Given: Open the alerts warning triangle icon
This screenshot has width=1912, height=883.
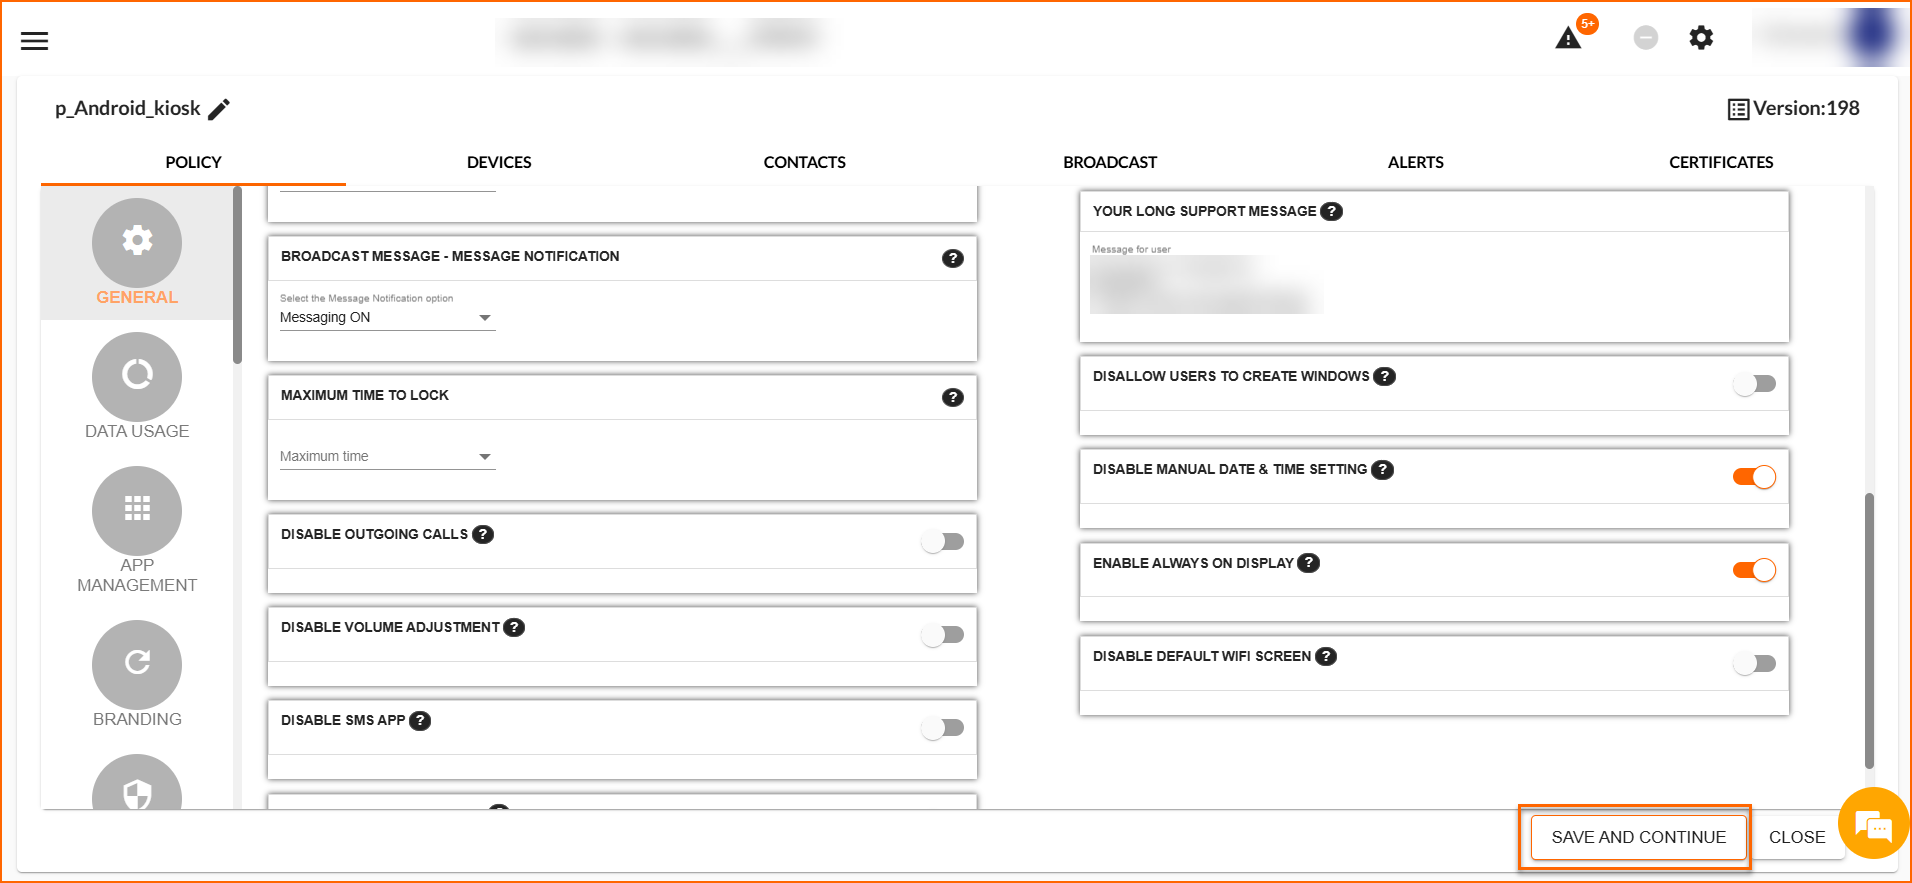Looking at the screenshot, I should click(x=1568, y=38).
